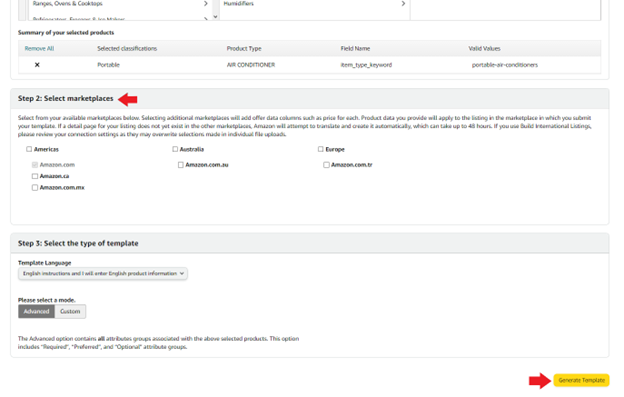Check the Amazon.com.mx marketplace

click(x=35, y=188)
